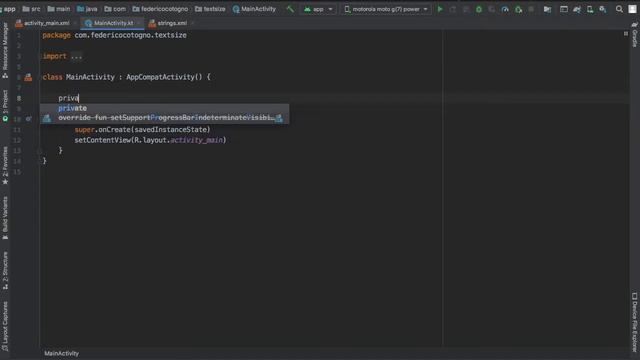Viewport: 640px width, 360px height.
Task: Collapse the onCreate fold marker on line 13
Action: click(x=40, y=151)
